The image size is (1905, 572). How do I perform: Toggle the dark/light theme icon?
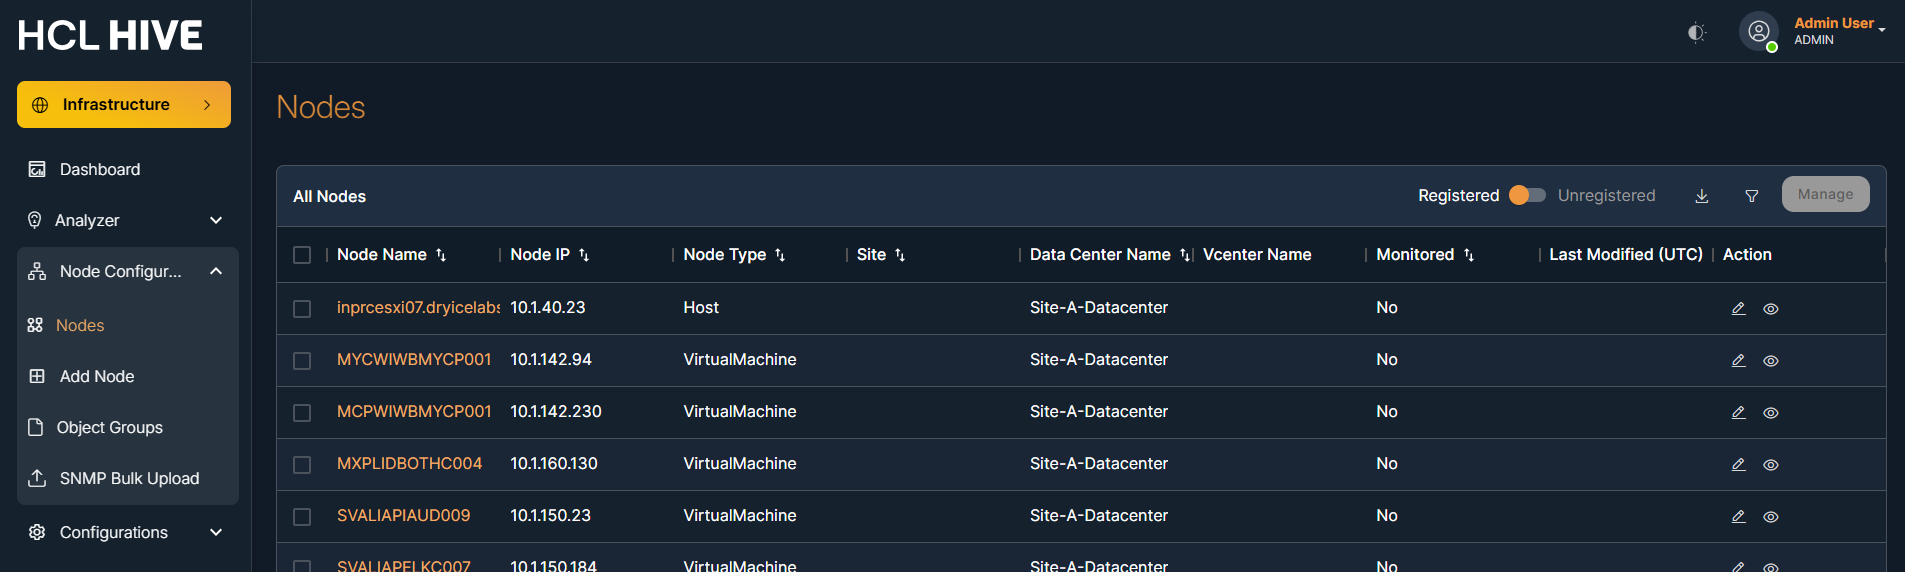pyautogui.click(x=1696, y=33)
